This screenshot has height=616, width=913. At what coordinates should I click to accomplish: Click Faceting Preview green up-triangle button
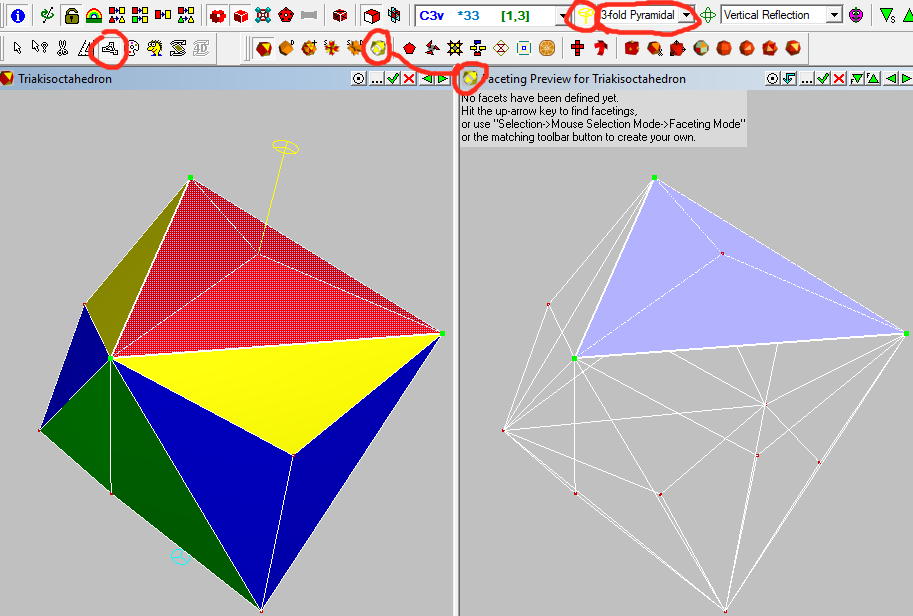pyautogui.click(x=873, y=79)
